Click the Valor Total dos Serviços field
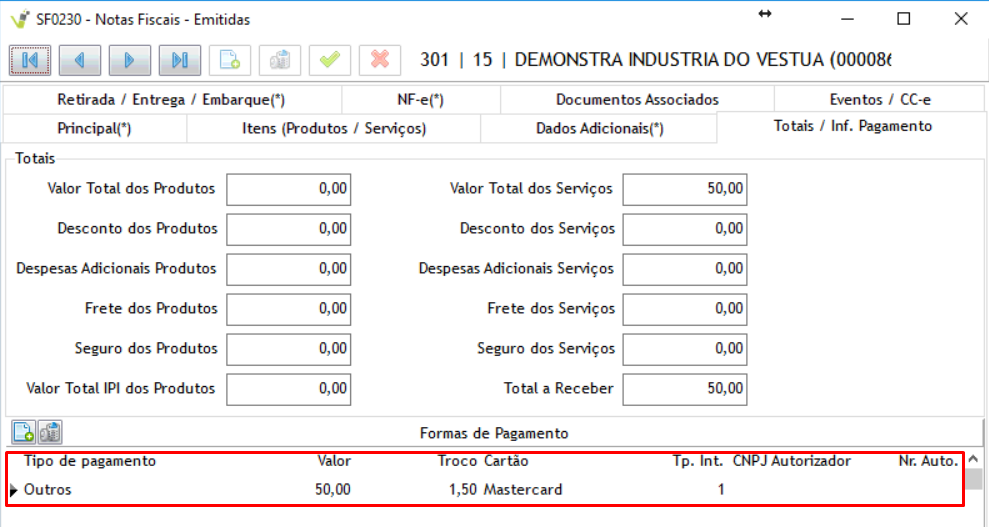The width and height of the screenshot is (989, 527). pos(684,189)
